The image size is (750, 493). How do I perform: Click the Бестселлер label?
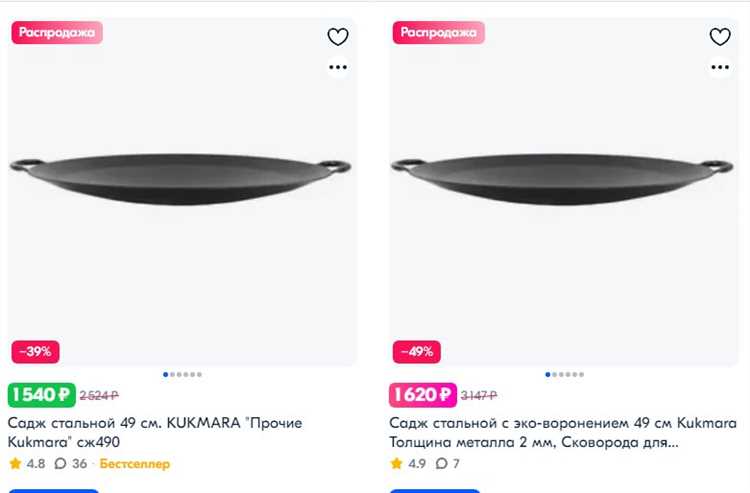[135, 464]
